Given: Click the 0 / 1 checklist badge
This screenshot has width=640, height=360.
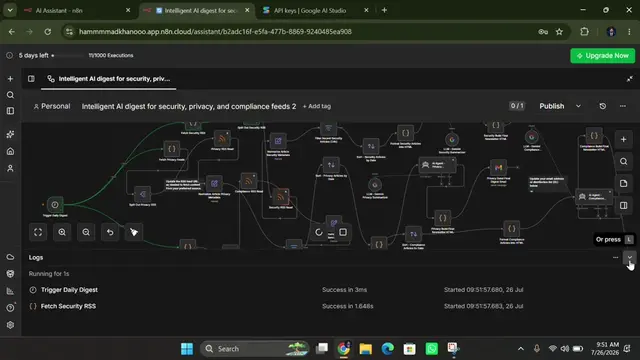Looking at the screenshot, I should click(517, 106).
